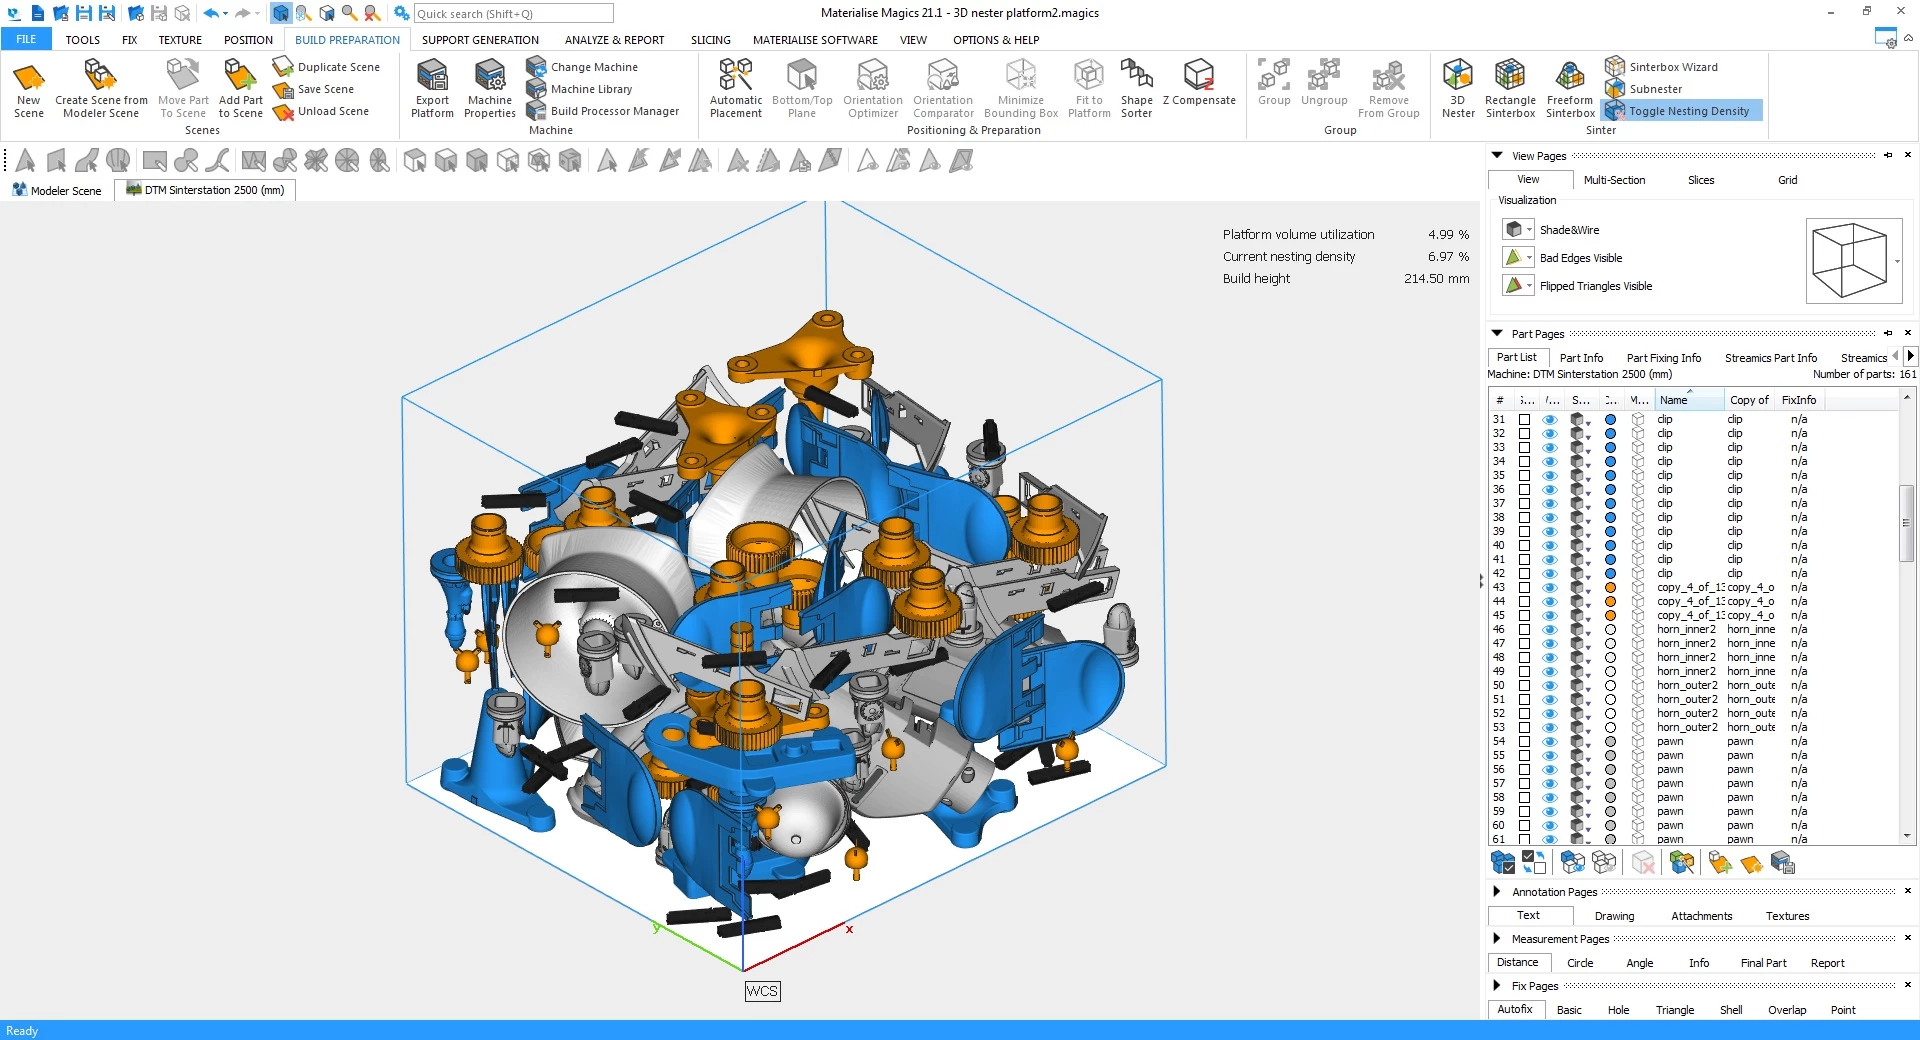Hide part 54 pawn using eye icon
The height and width of the screenshot is (1040, 1920).
(1550, 742)
